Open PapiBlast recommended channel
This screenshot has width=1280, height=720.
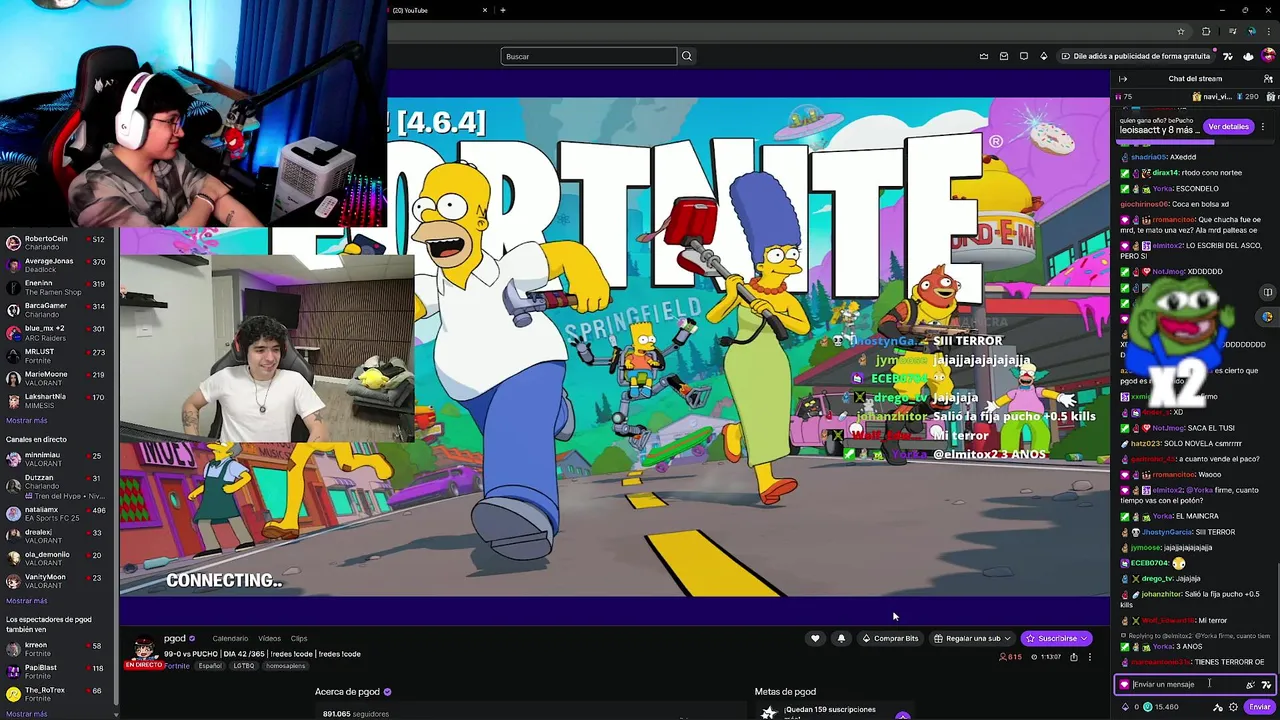tap(58, 671)
